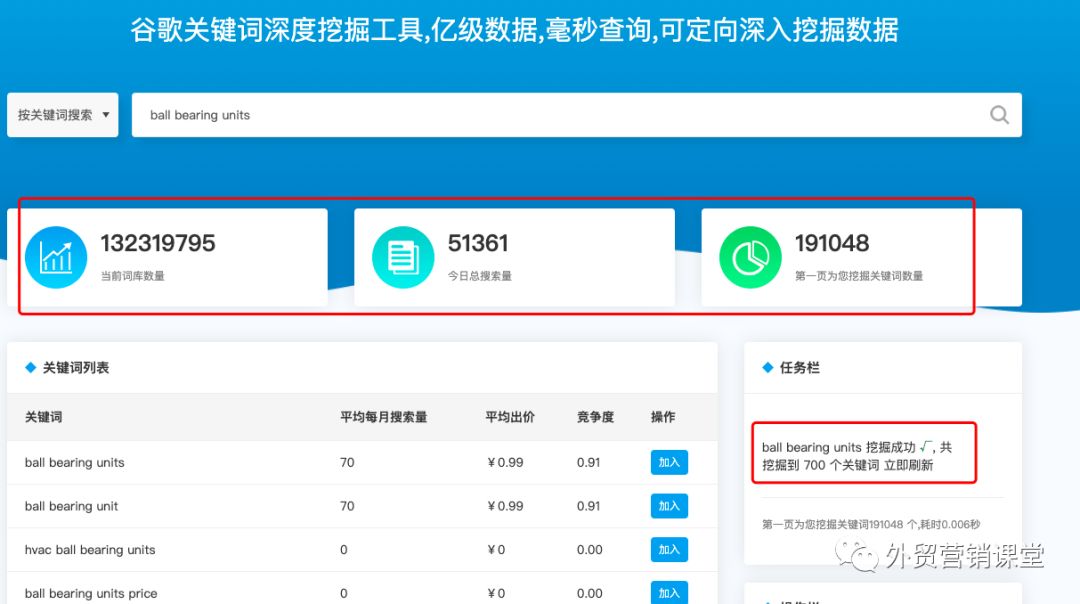Click the document icon on 今日总搜索量 card
Image resolution: width=1080 pixels, height=604 pixels.
[x=403, y=257]
